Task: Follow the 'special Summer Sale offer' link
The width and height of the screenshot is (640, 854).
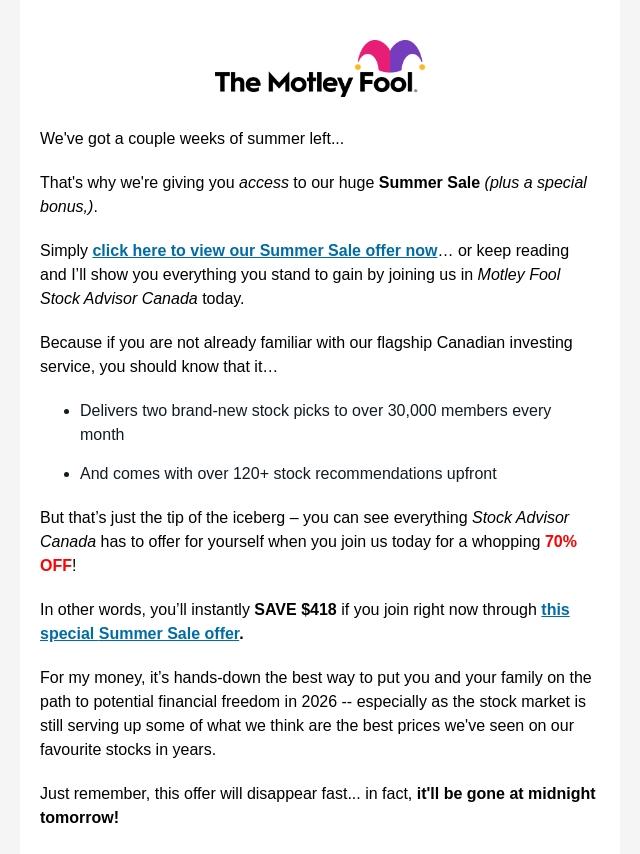Action: click(x=140, y=633)
